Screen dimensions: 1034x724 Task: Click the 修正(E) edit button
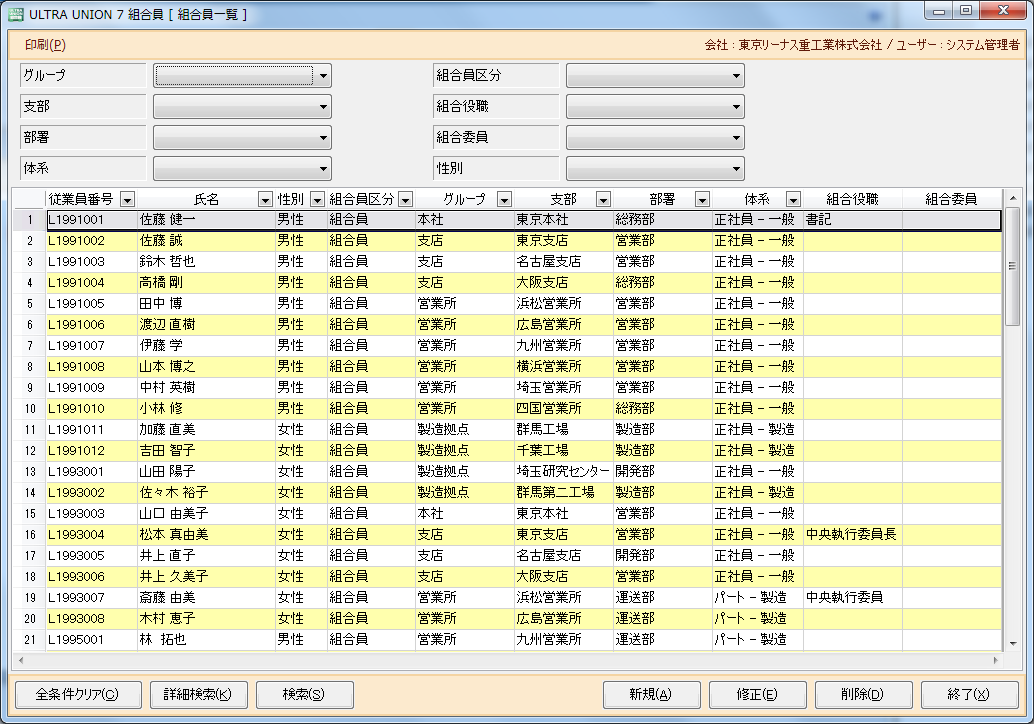point(757,695)
